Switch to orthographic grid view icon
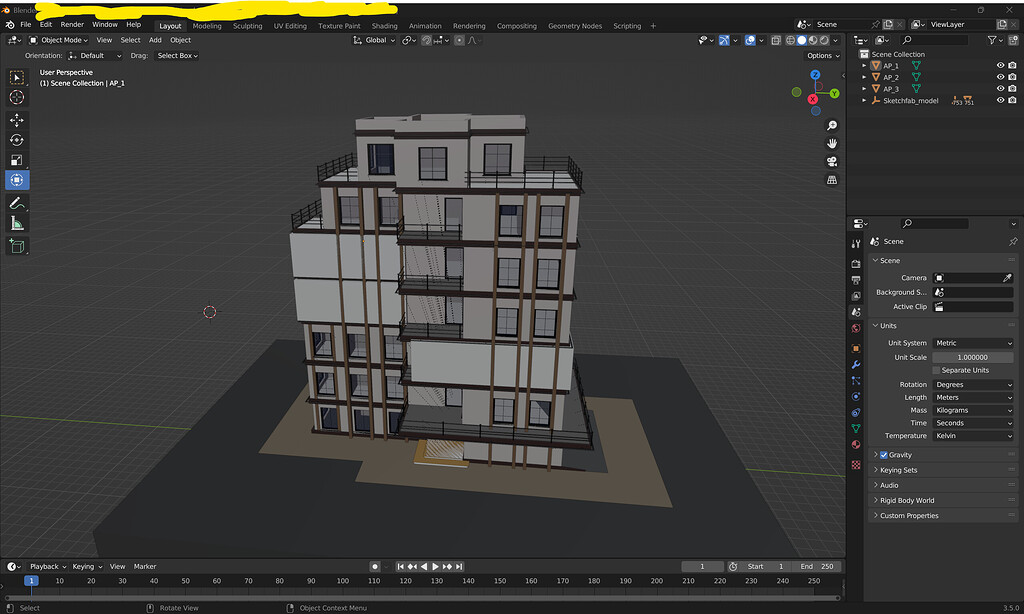Viewport: 1024px width, 614px height. [832, 180]
